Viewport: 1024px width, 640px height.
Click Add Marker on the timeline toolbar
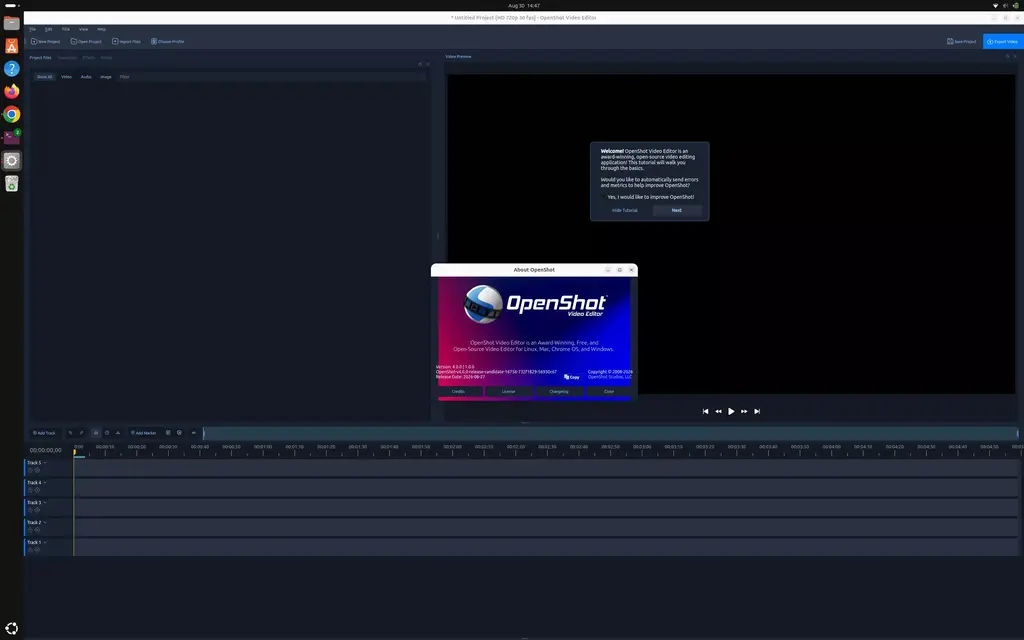click(144, 433)
